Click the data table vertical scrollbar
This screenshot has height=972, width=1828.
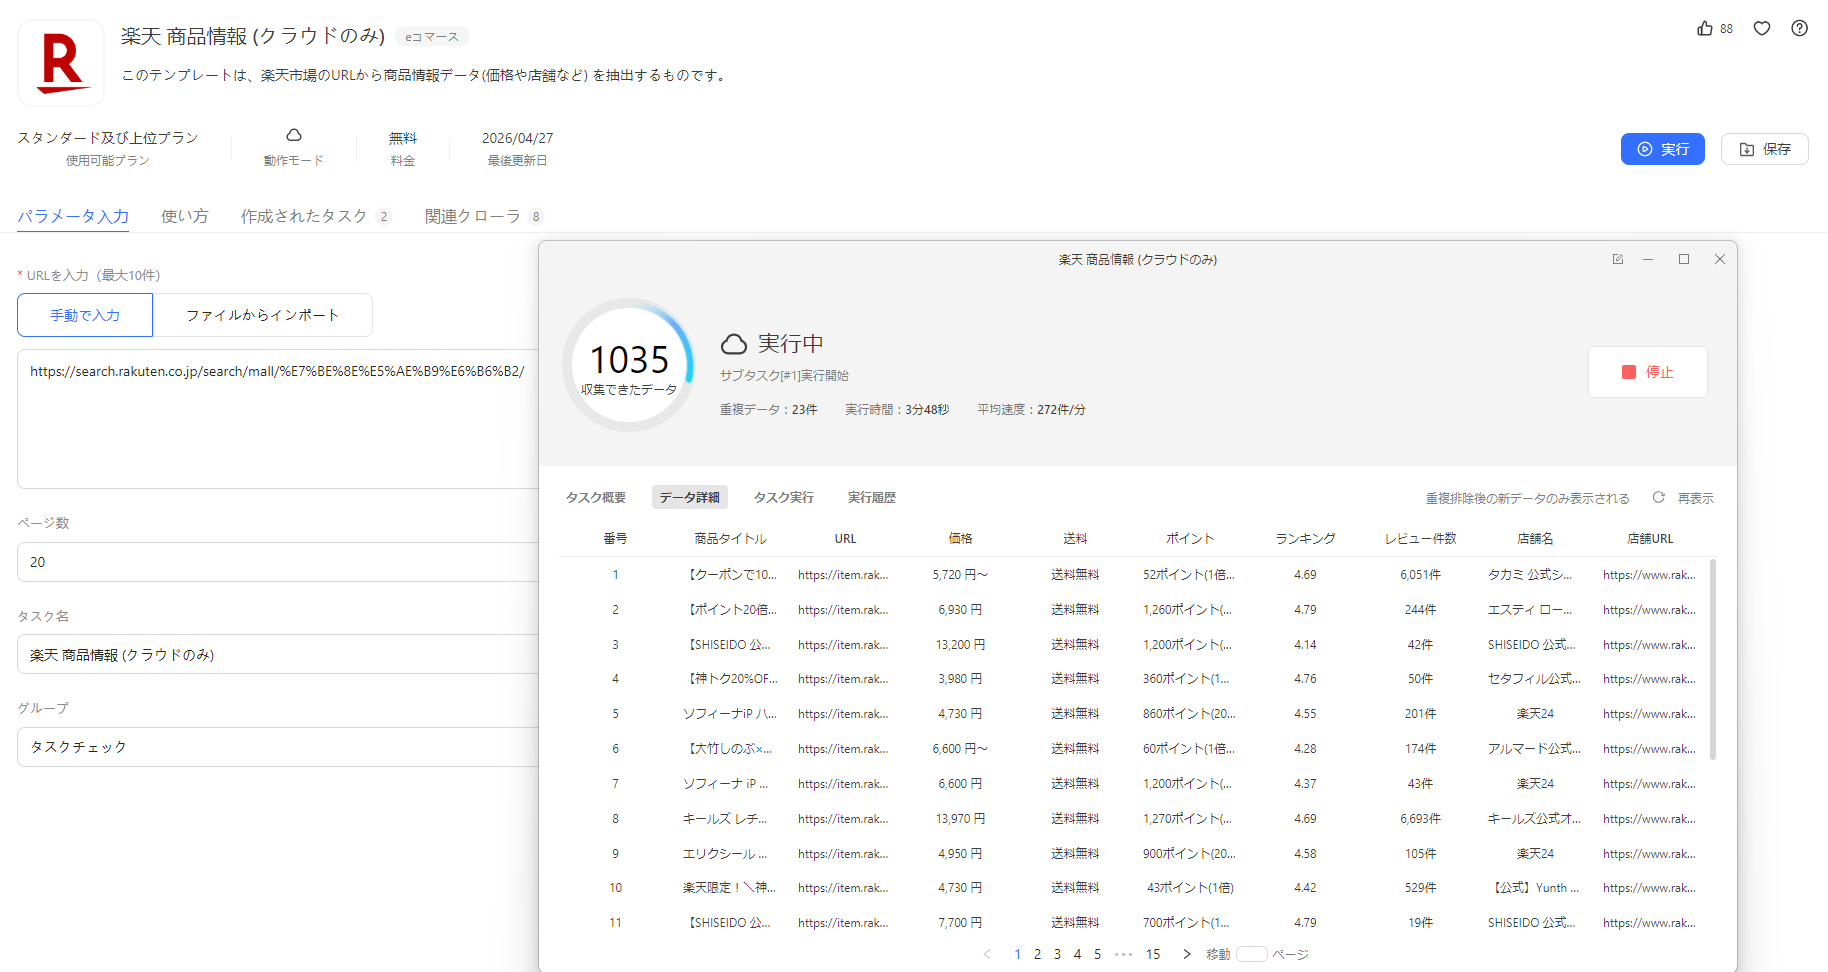(x=1713, y=660)
